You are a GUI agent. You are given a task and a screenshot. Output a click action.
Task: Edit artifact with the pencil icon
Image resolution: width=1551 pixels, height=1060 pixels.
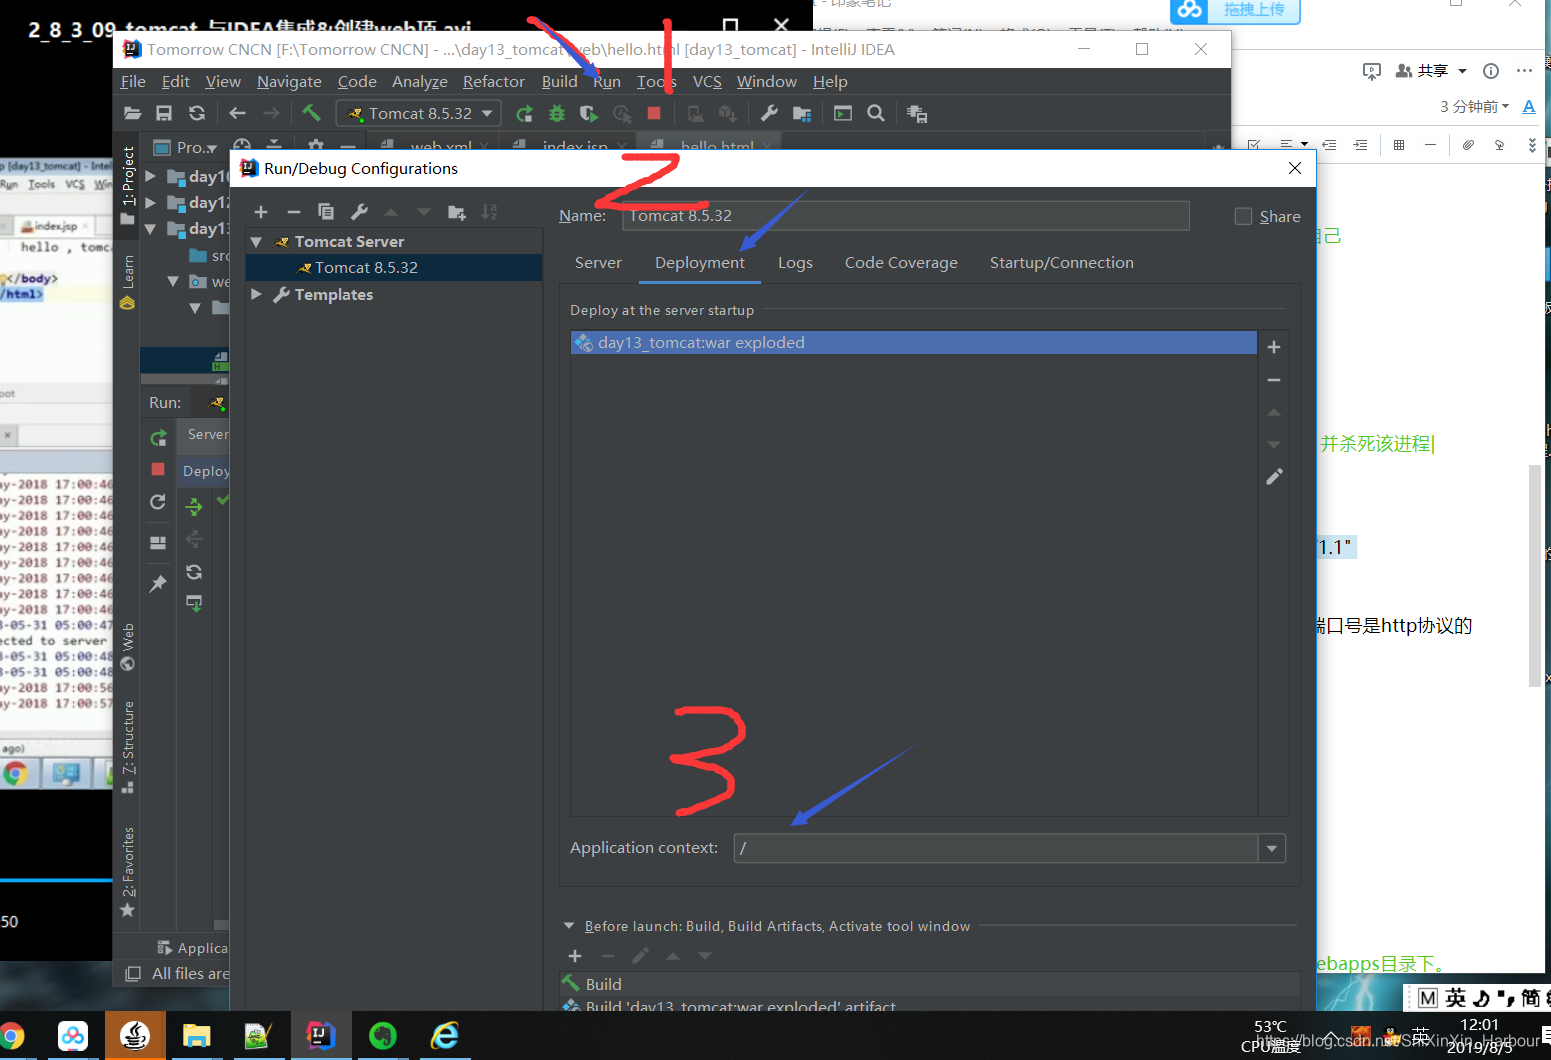point(1274,477)
